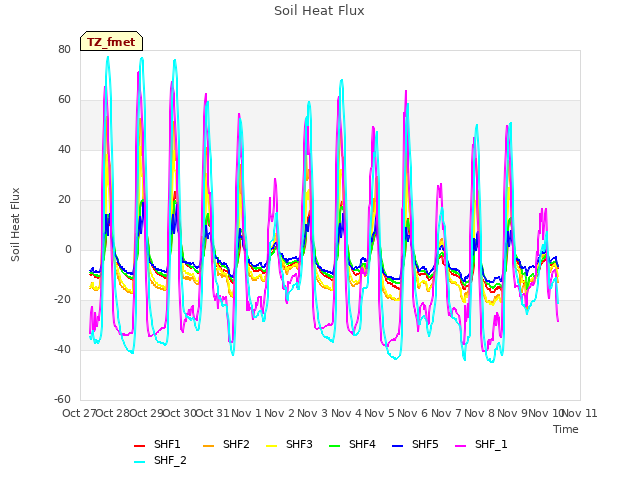Click the Nov 8 x-axis date label

(480, 413)
